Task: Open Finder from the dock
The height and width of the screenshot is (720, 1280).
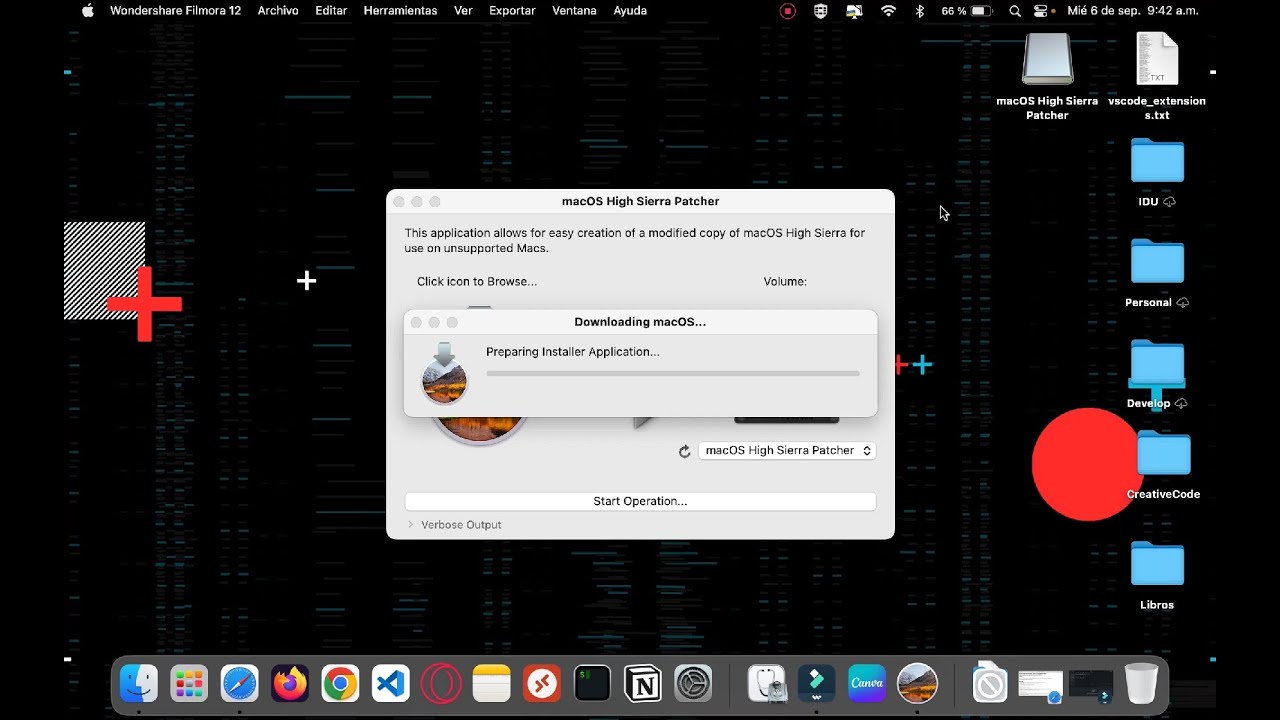Action: (139, 684)
